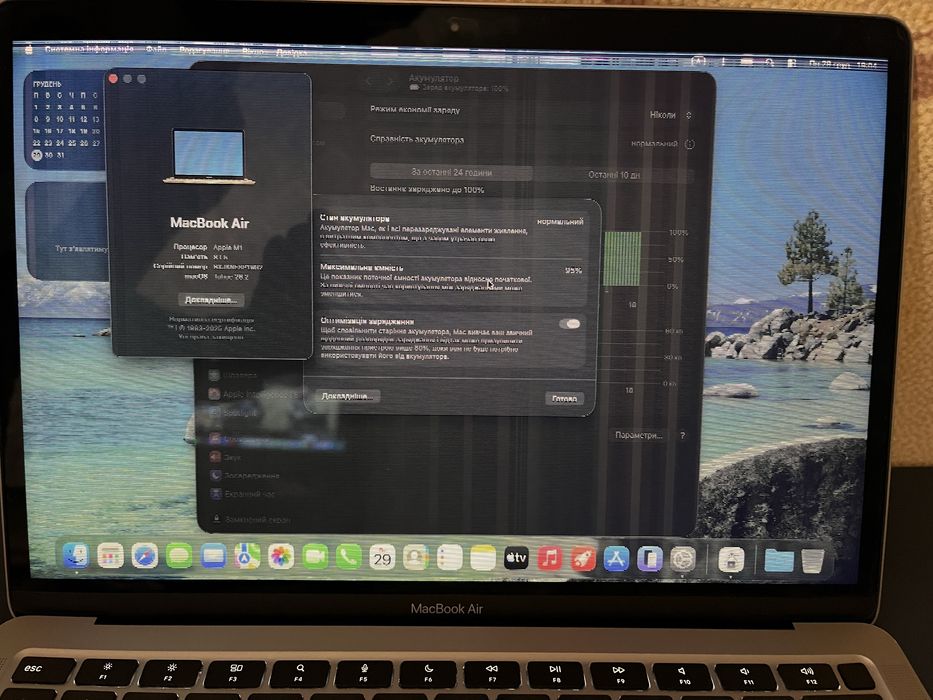This screenshot has width=933, height=700.
Task: Click Докладніше in the About MacBook Air window
Action: pyautogui.click(x=211, y=299)
